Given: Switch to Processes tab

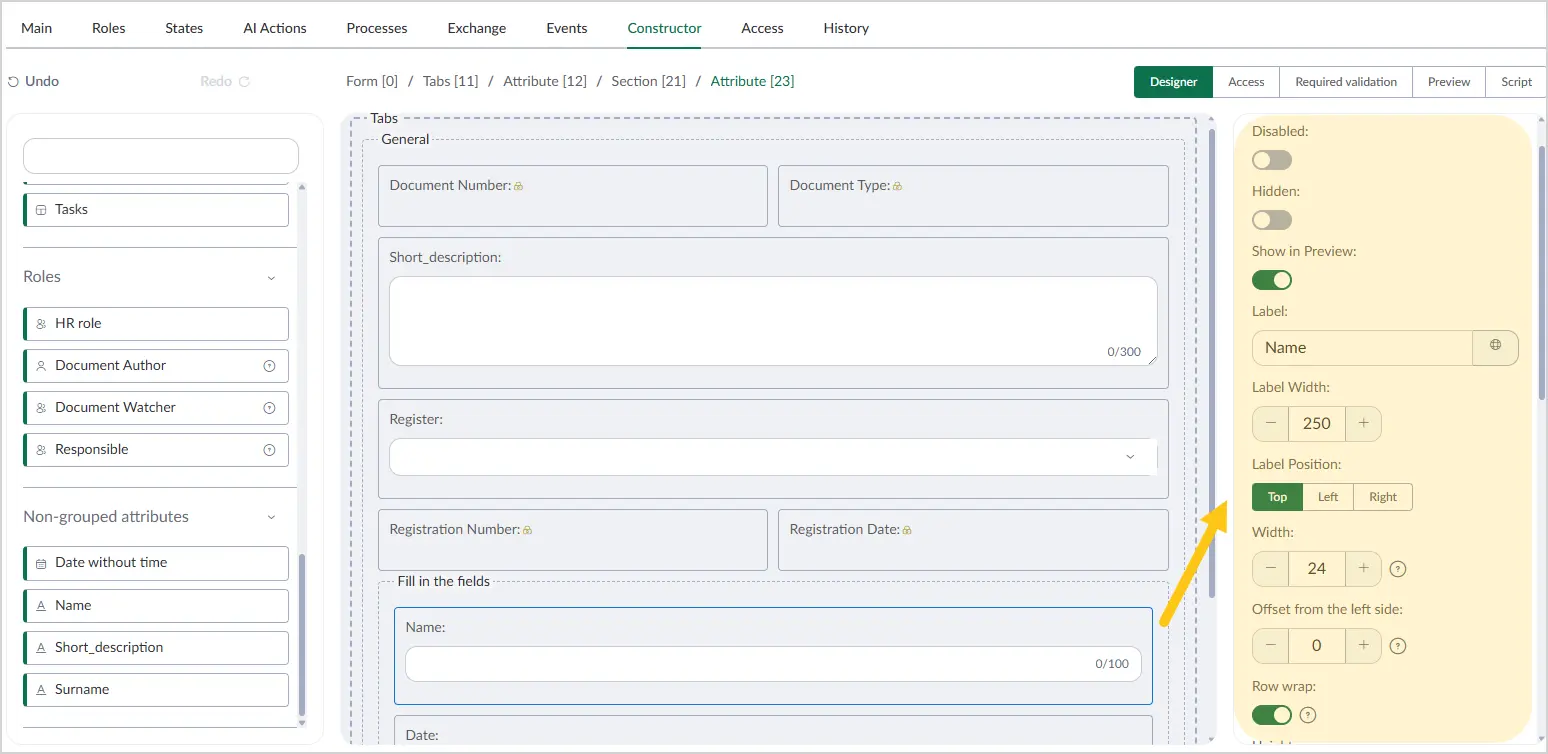Looking at the screenshot, I should click(x=377, y=28).
